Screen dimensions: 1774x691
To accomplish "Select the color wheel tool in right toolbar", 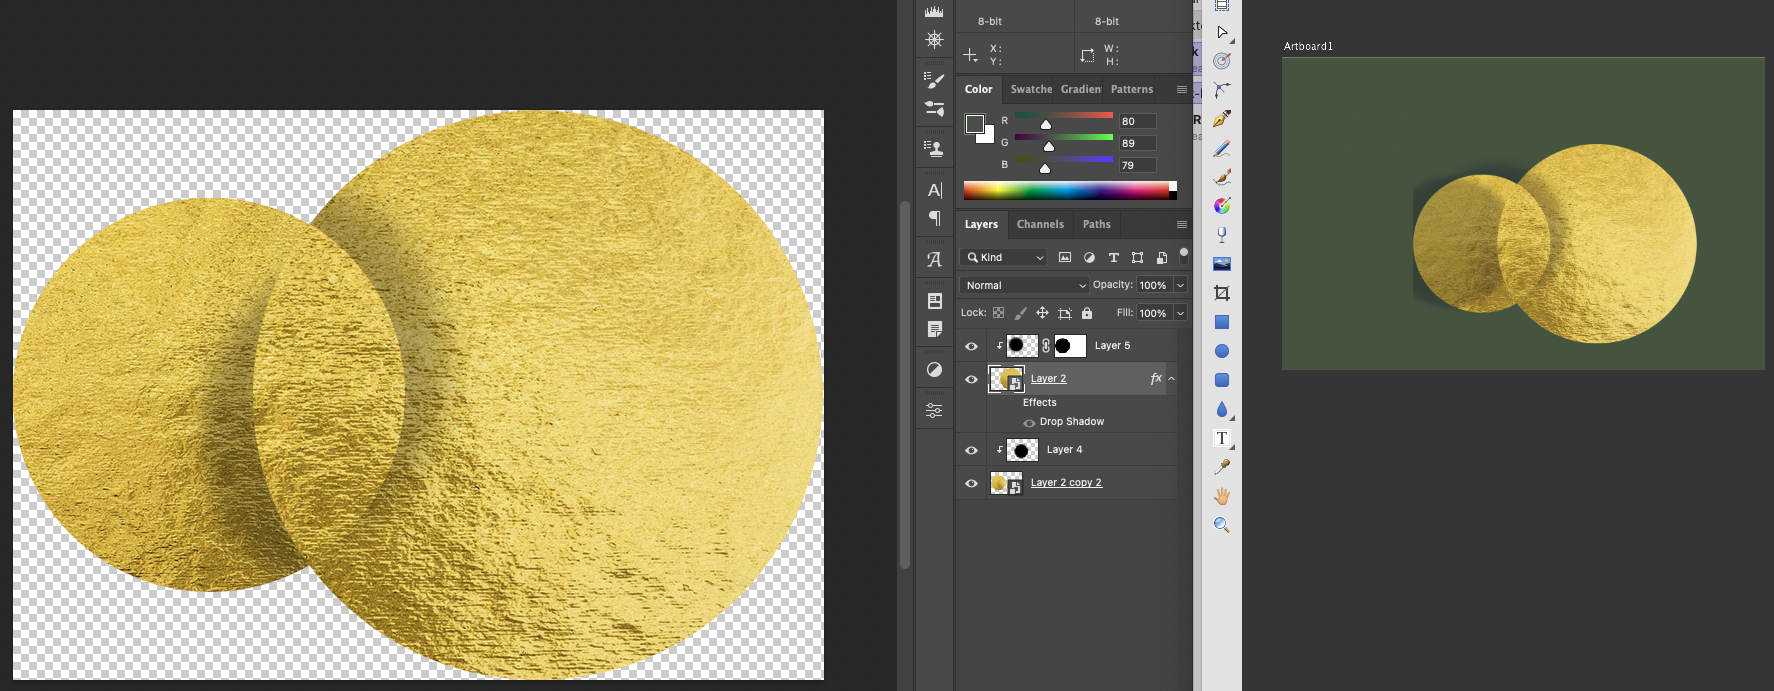I will pos(1222,206).
